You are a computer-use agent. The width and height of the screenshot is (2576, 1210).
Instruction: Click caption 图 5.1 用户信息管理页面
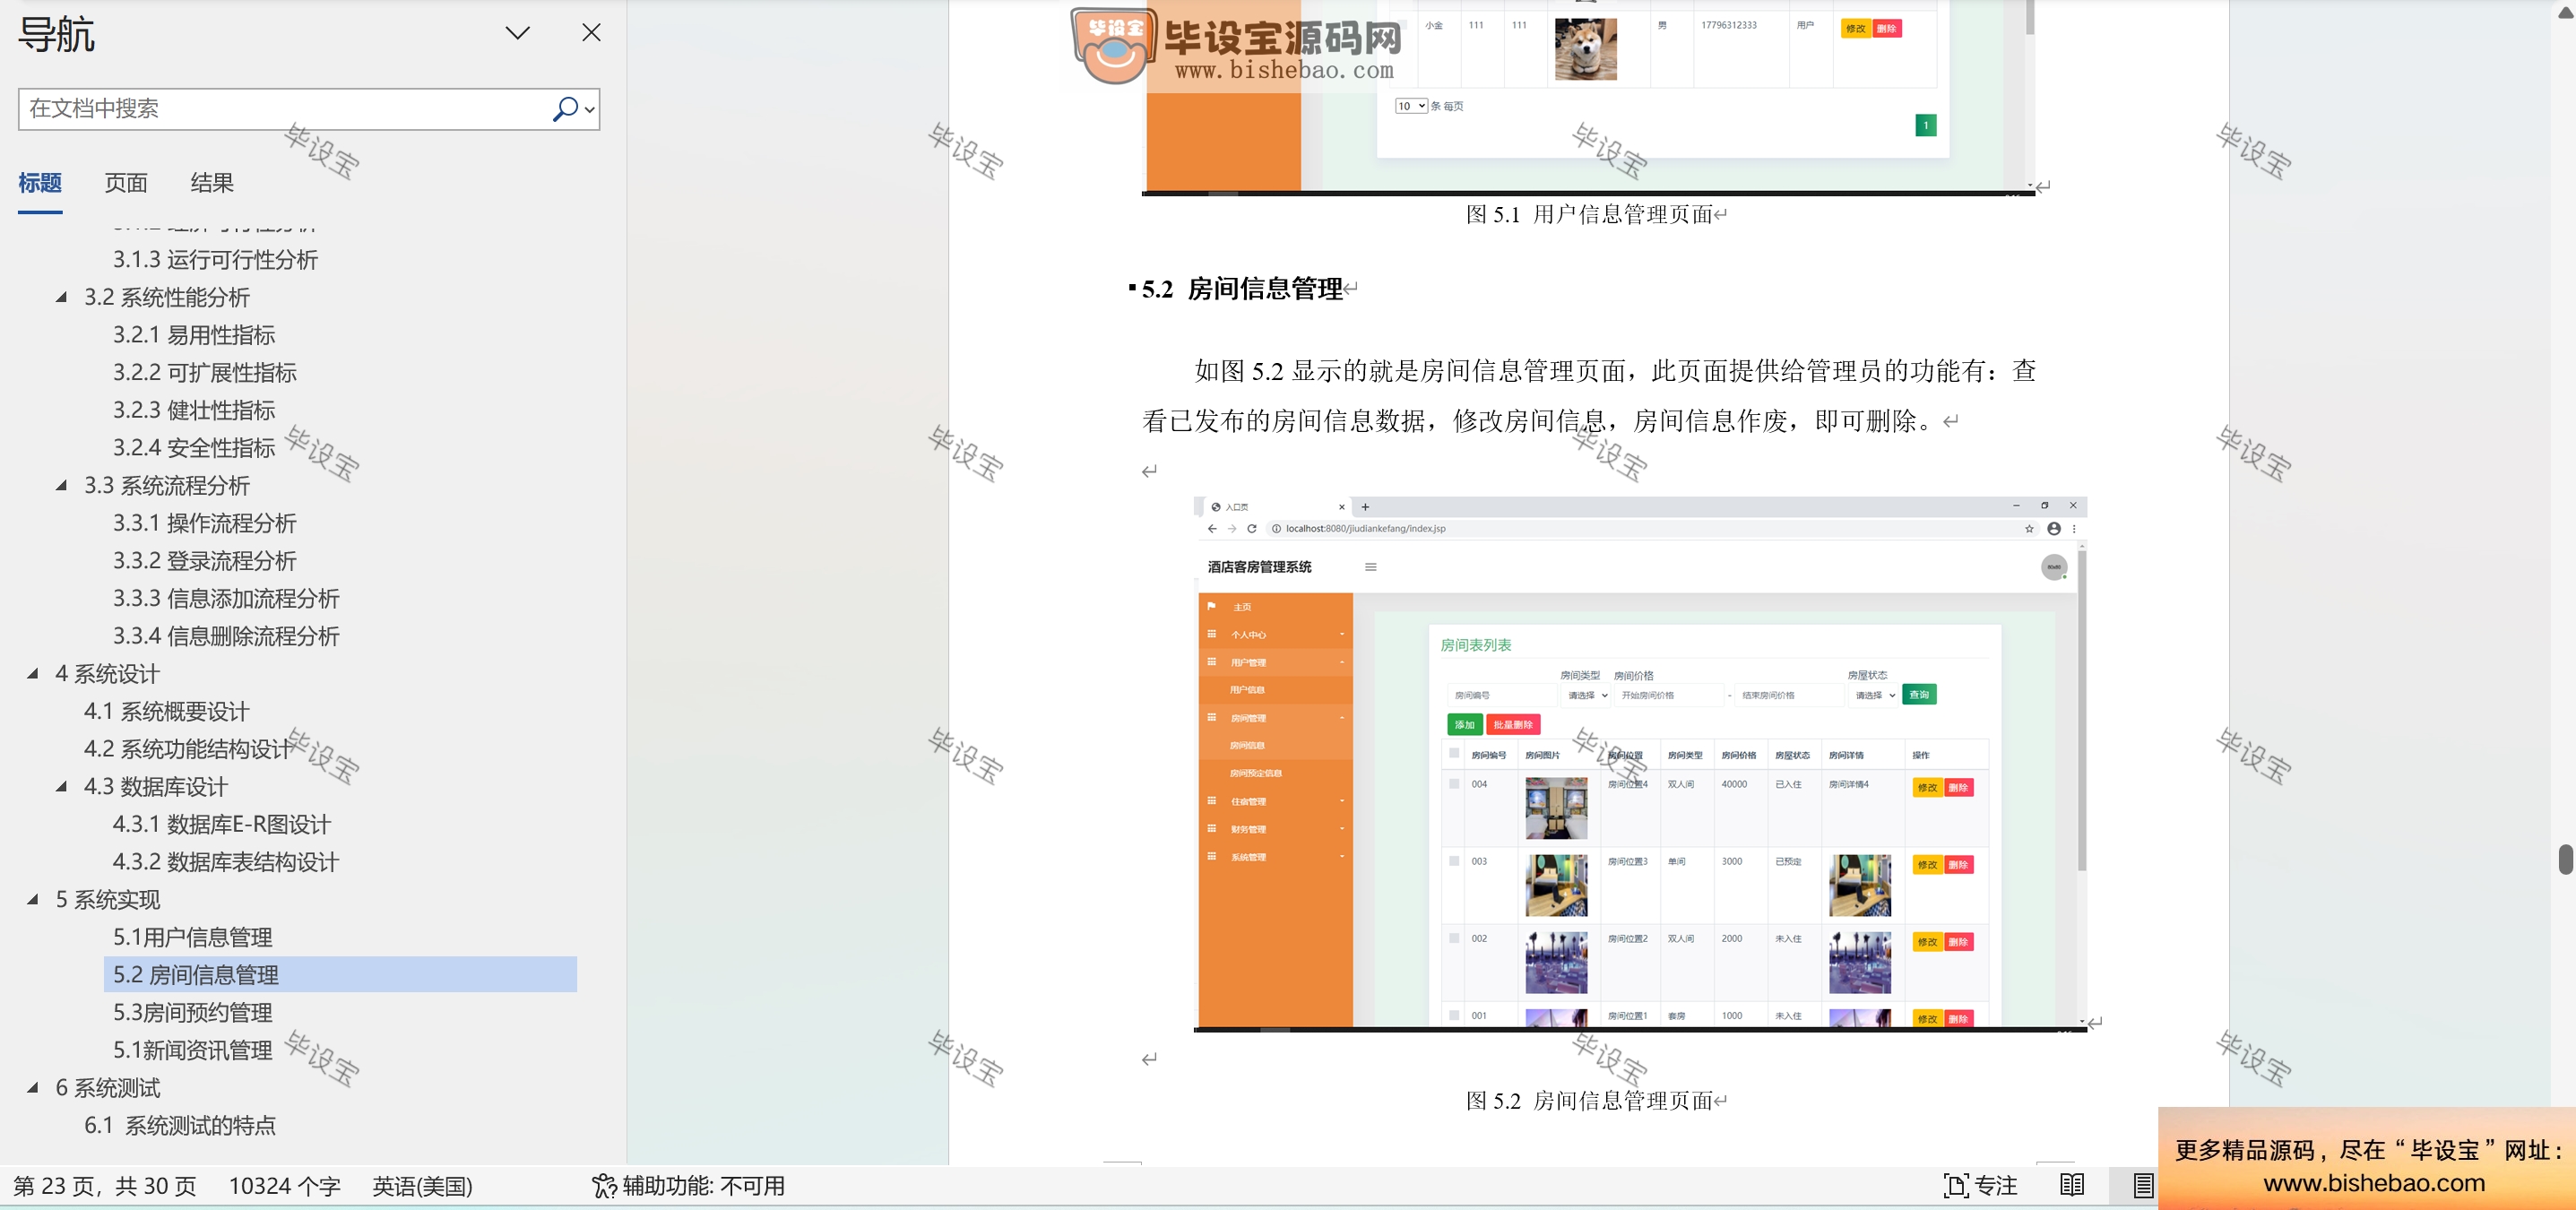point(1590,214)
